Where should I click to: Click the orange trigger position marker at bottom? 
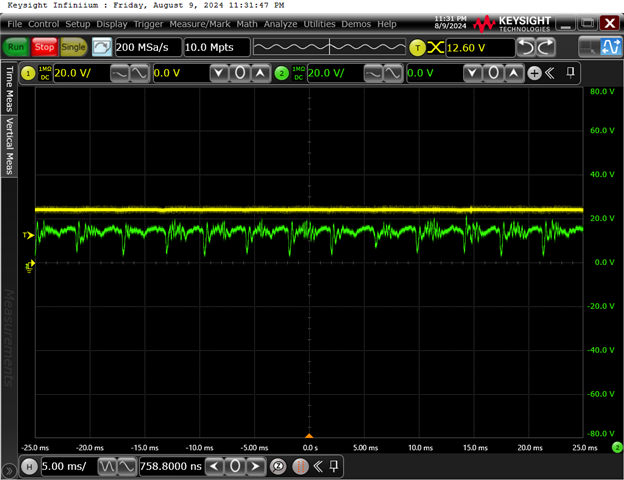309,436
